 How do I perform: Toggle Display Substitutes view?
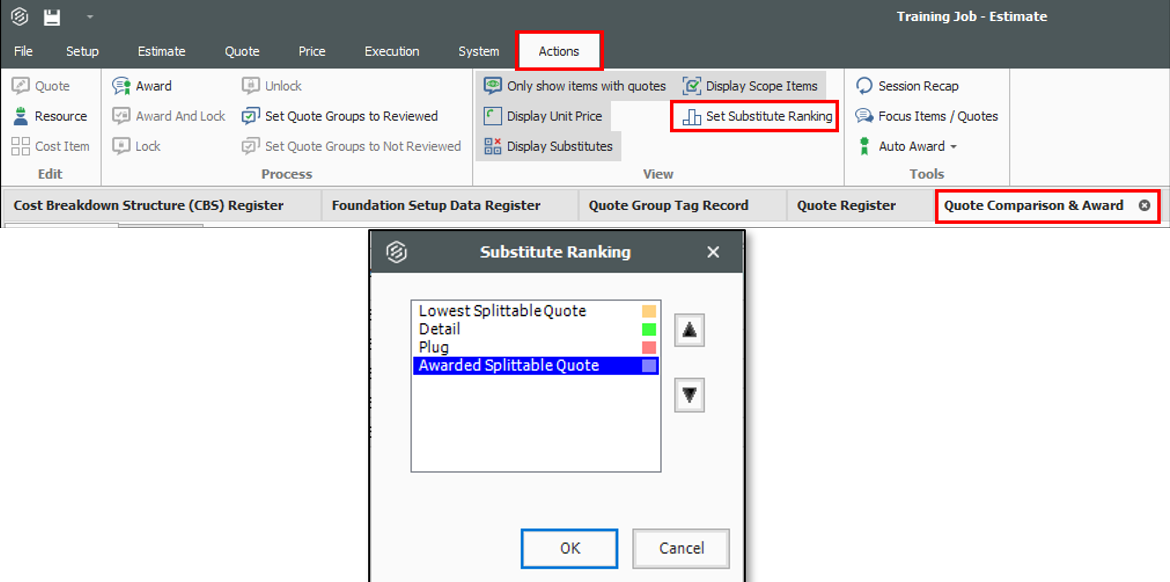pyautogui.click(x=548, y=146)
